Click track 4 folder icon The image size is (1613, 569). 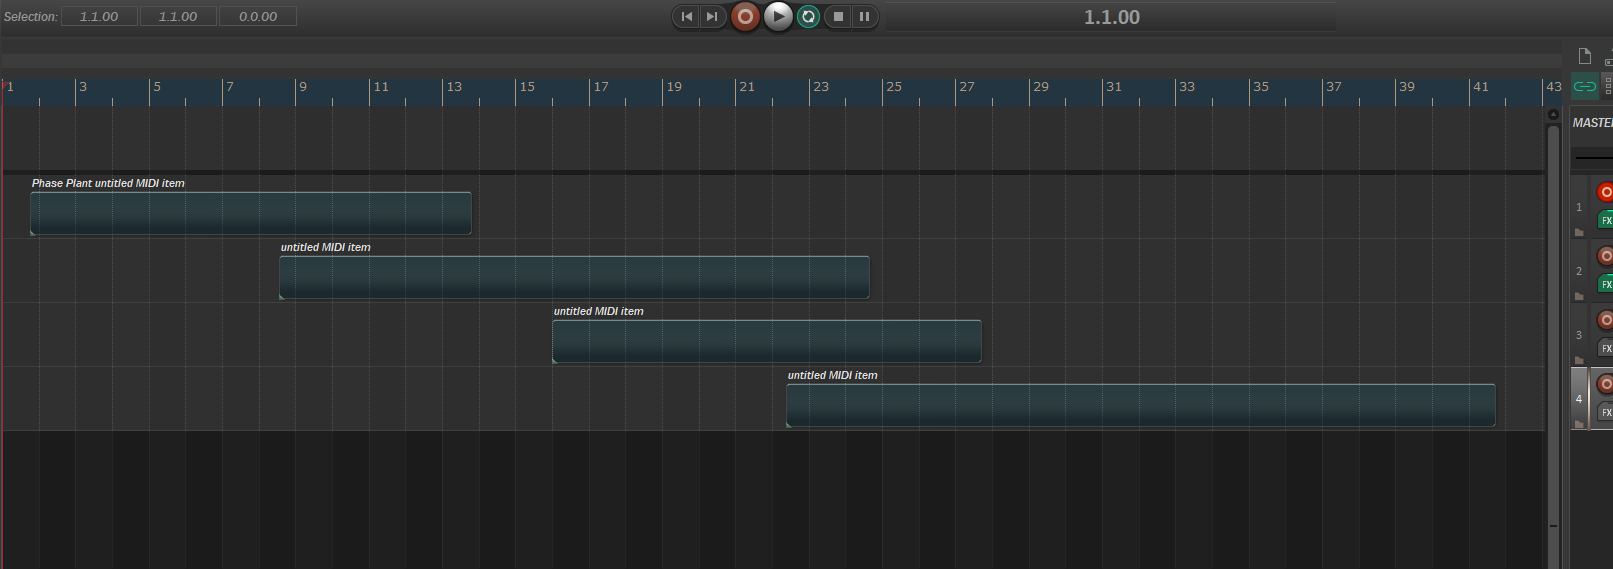click(1579, 424)
